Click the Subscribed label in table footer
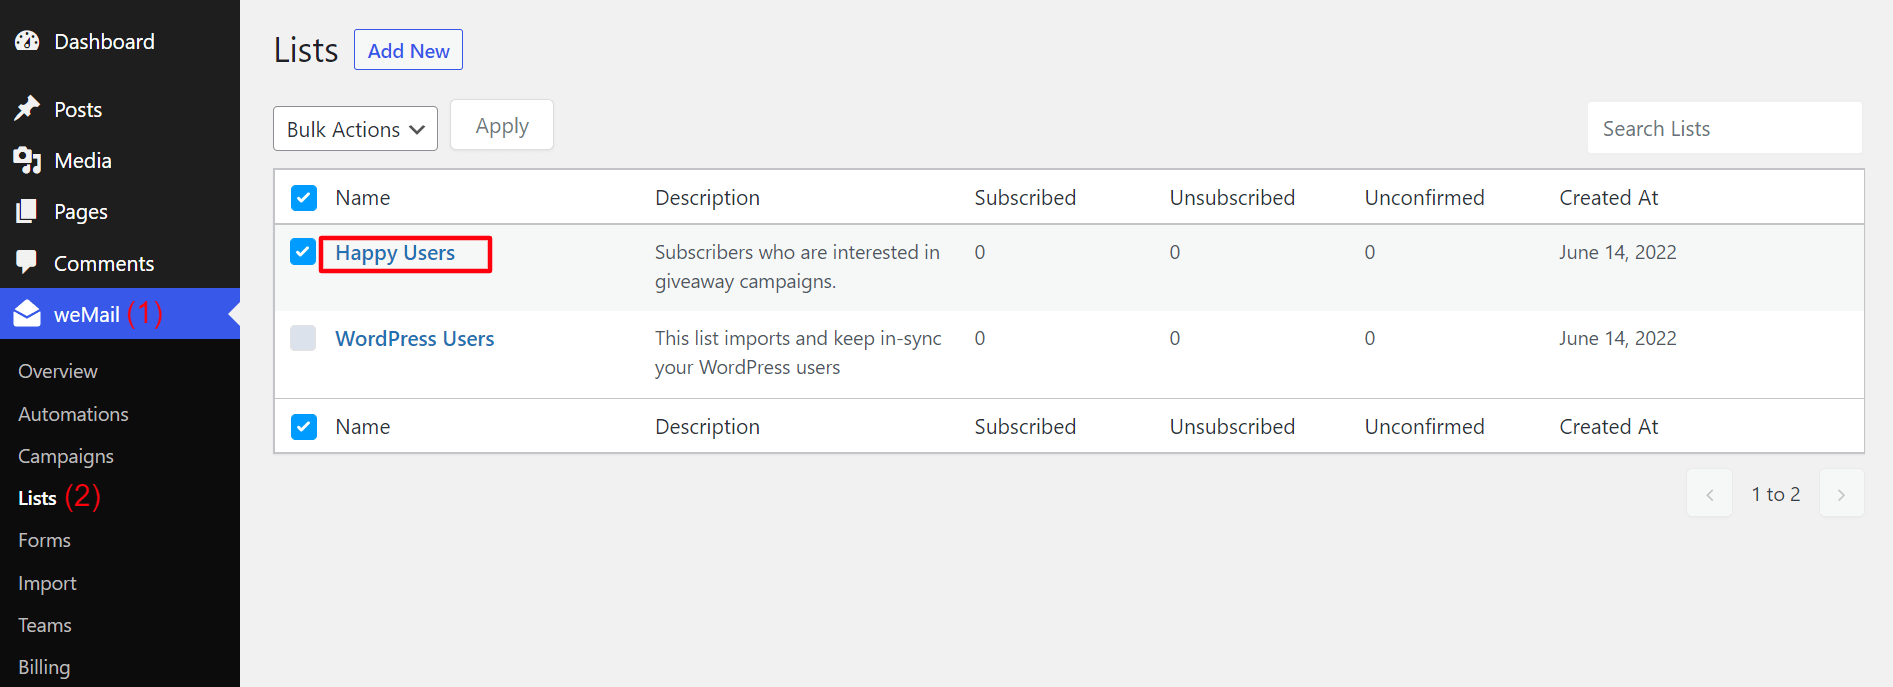 1025,427
